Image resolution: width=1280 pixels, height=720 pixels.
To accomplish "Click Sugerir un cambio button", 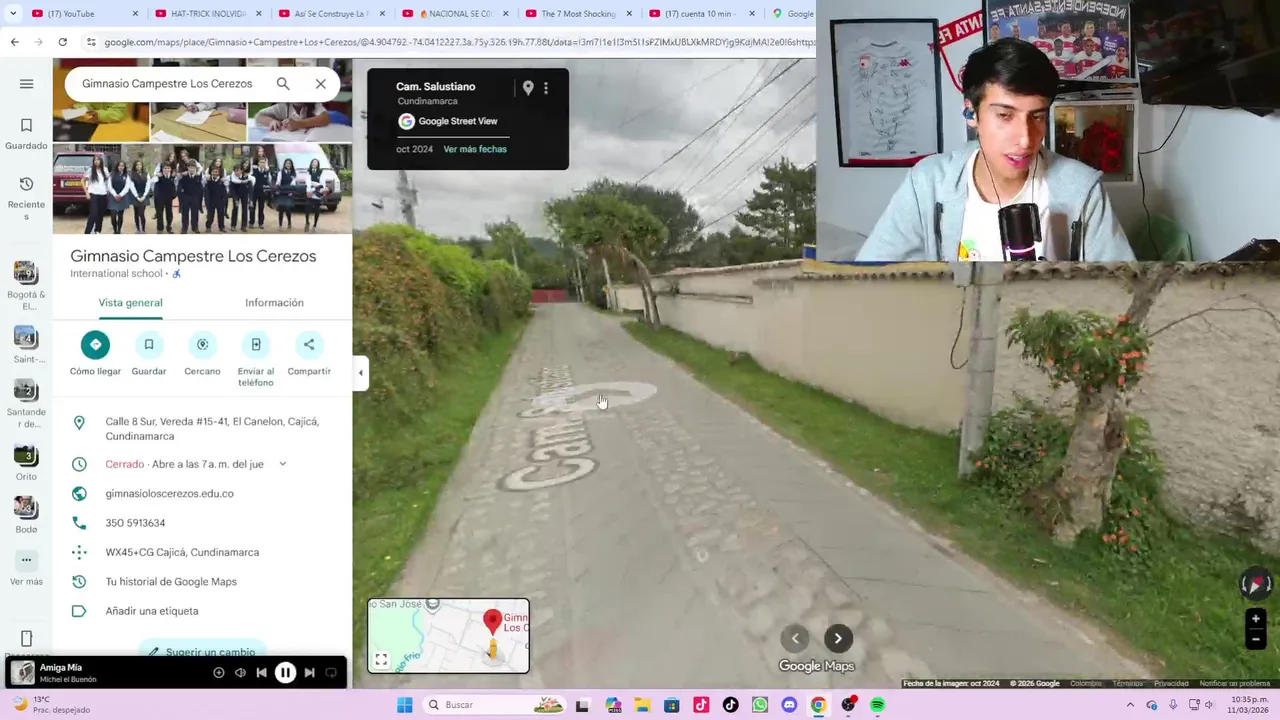I will (202, 651).
